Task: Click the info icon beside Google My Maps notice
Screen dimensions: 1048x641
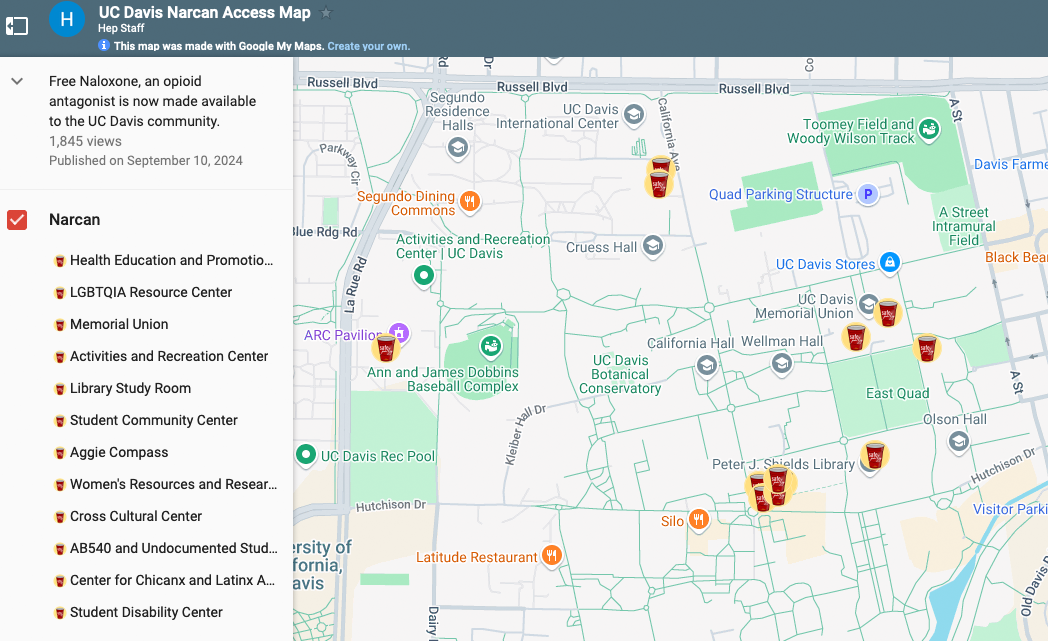Action: point(104,45)
